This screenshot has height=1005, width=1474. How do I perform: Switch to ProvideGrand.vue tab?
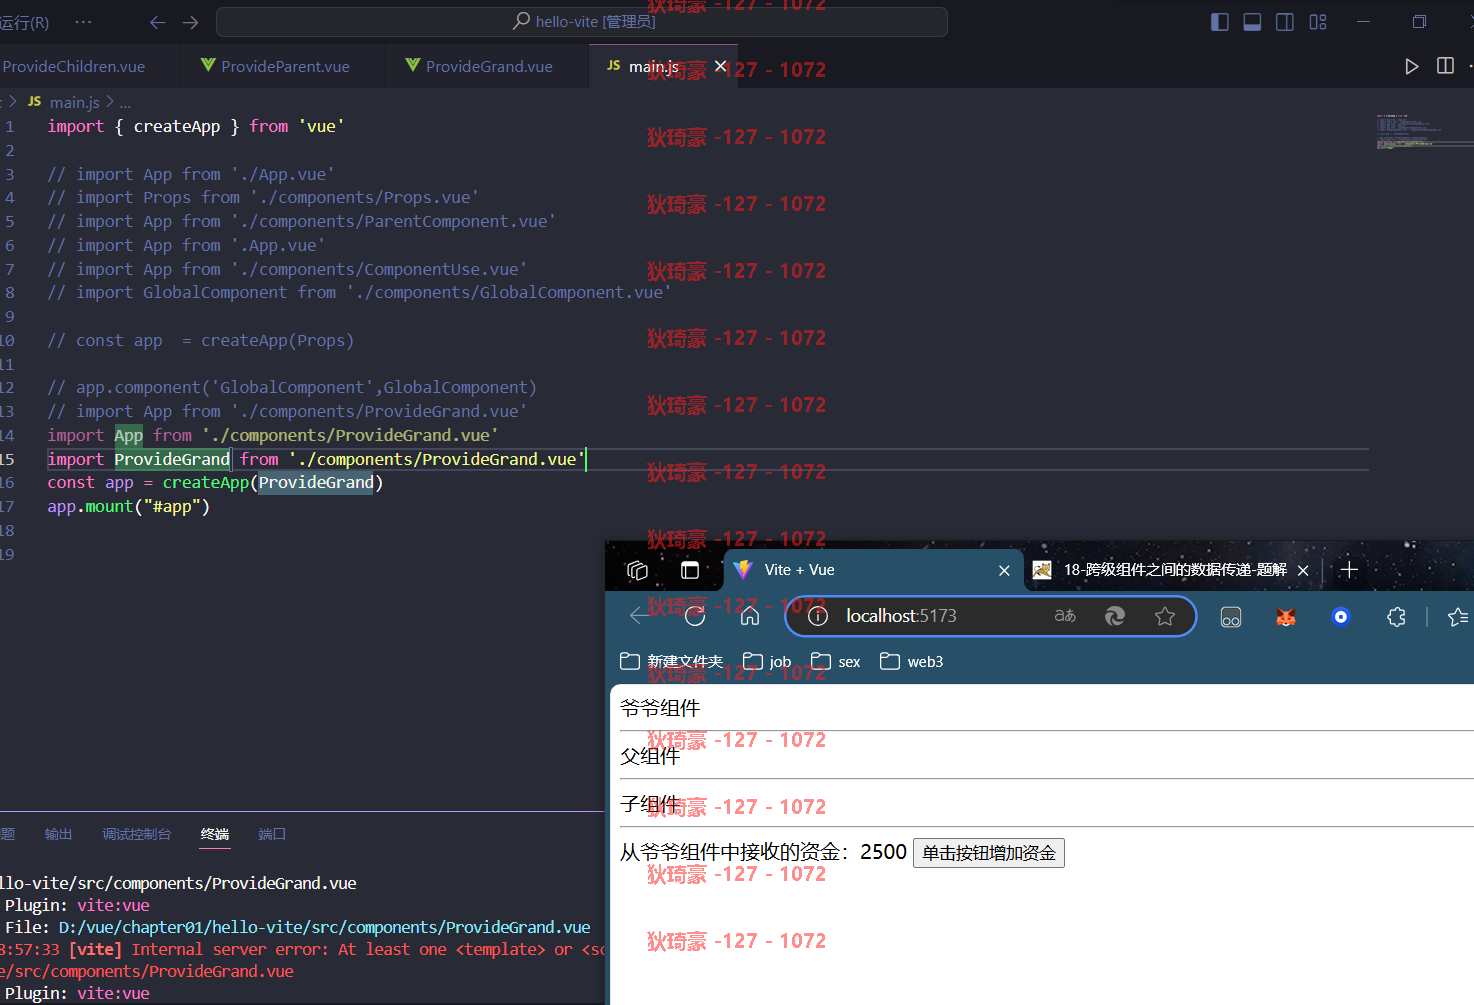pos(488,66)
